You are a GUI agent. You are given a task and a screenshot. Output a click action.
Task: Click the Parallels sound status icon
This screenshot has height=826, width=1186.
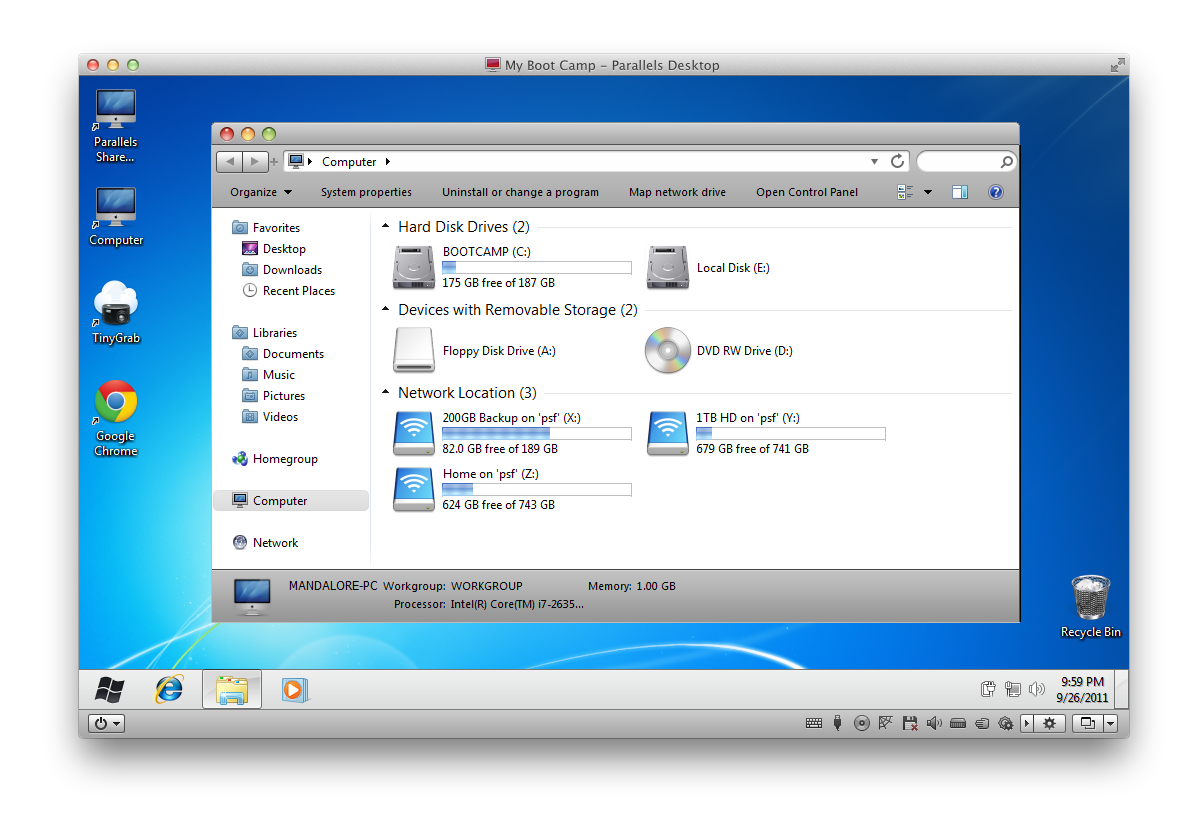click(934, 723)
